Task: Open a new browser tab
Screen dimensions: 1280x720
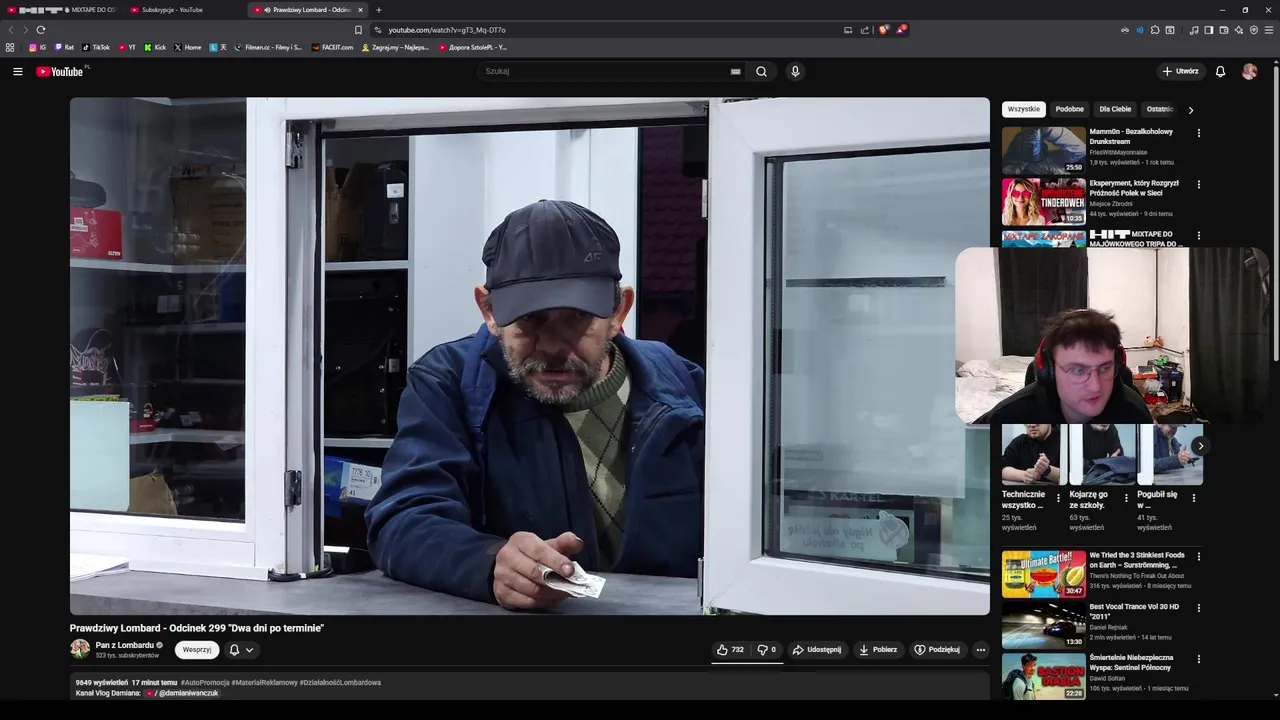Action: tap(378, 10)
